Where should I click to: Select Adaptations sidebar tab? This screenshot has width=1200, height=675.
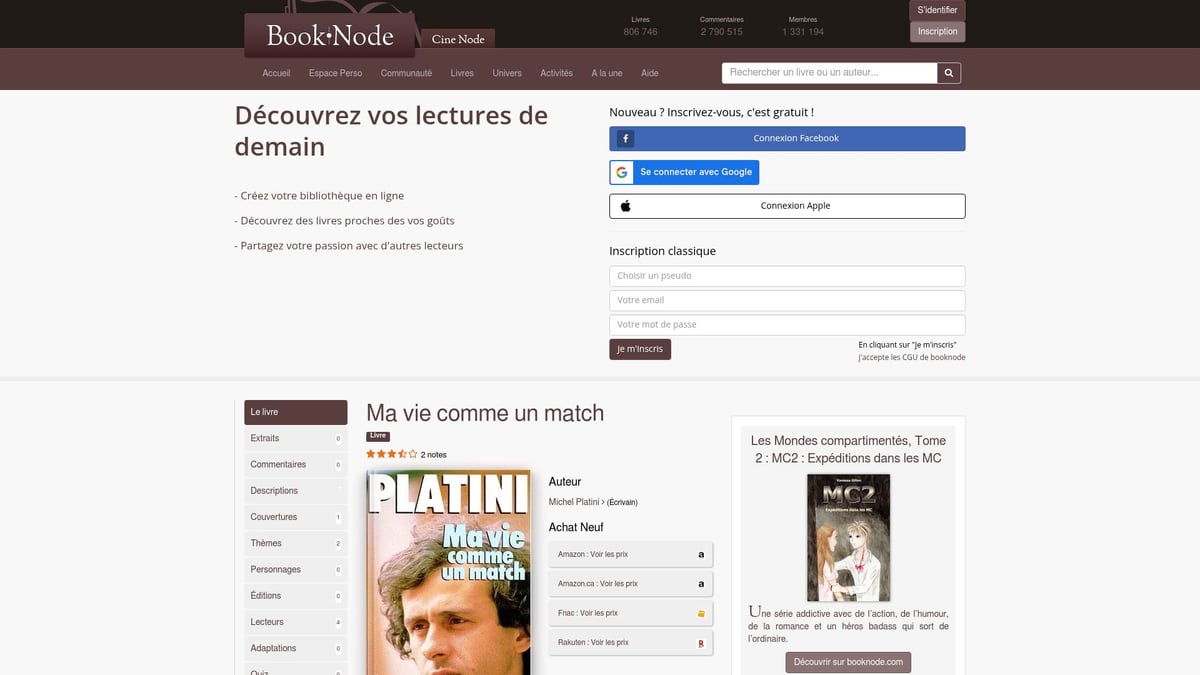pyautogui.click(x=296, y=648)
